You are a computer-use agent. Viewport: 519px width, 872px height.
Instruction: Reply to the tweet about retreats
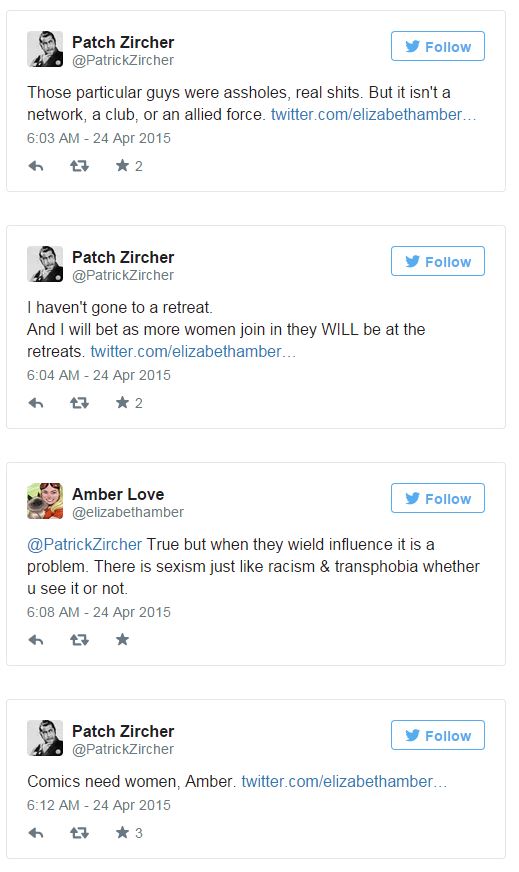[x=36, y=403]
